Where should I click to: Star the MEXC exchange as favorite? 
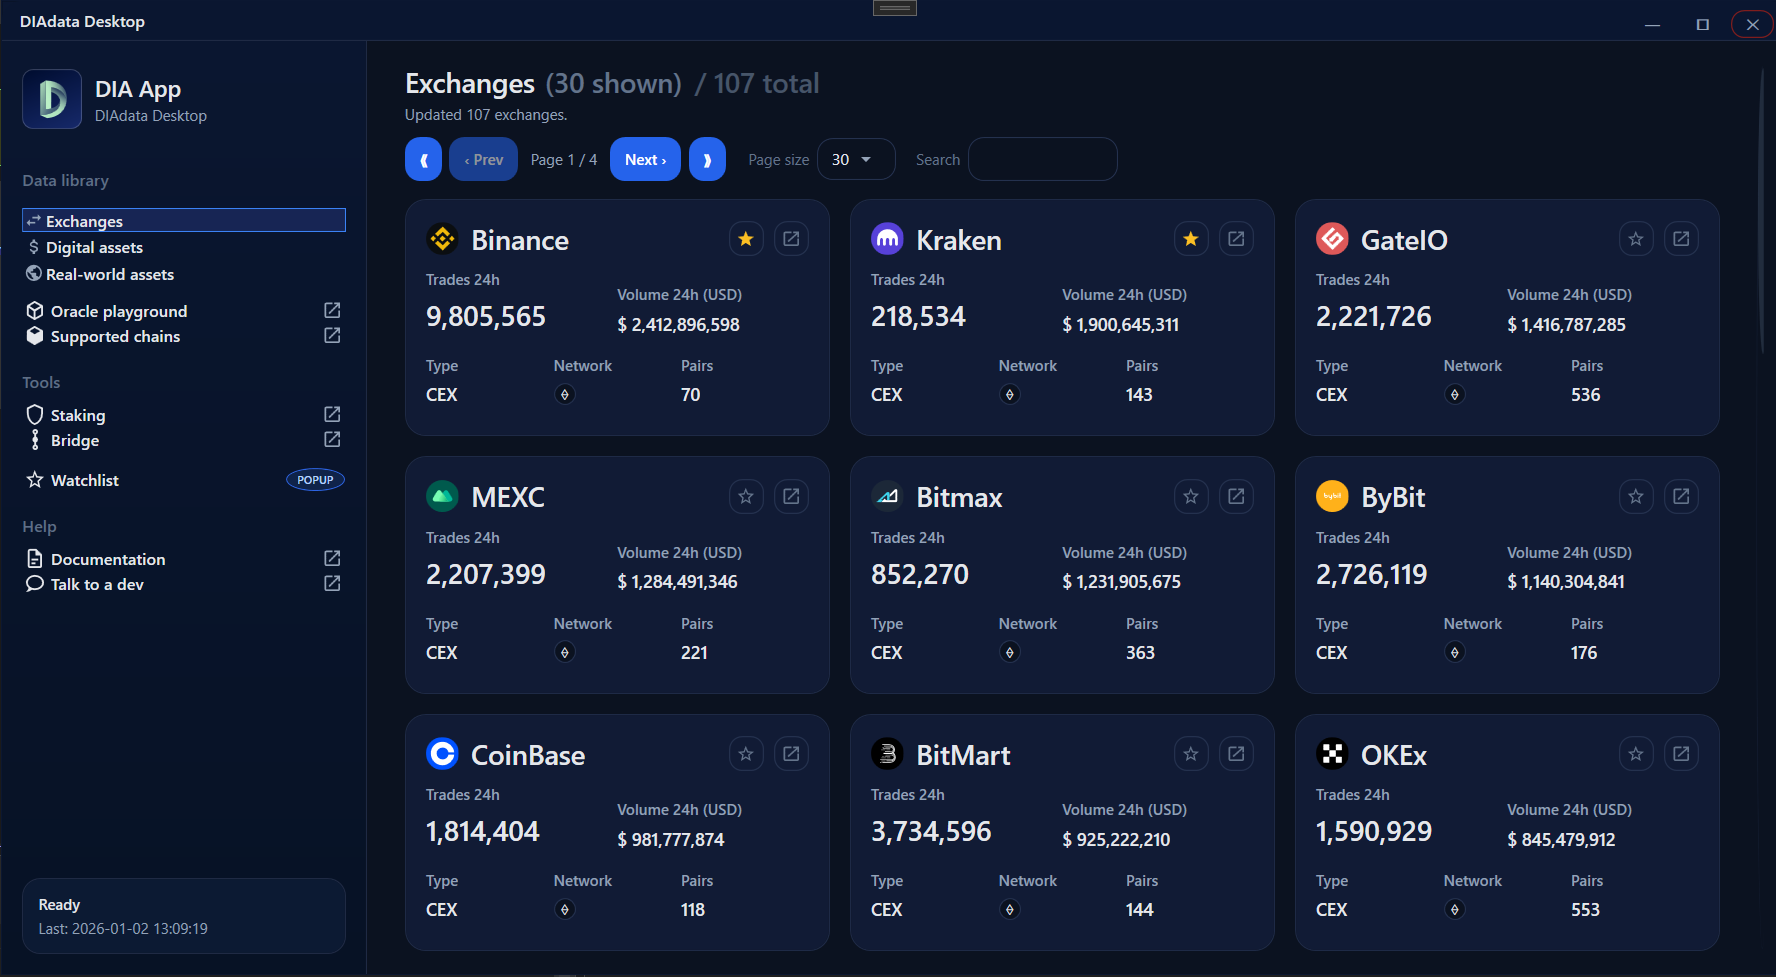(746, 497)
